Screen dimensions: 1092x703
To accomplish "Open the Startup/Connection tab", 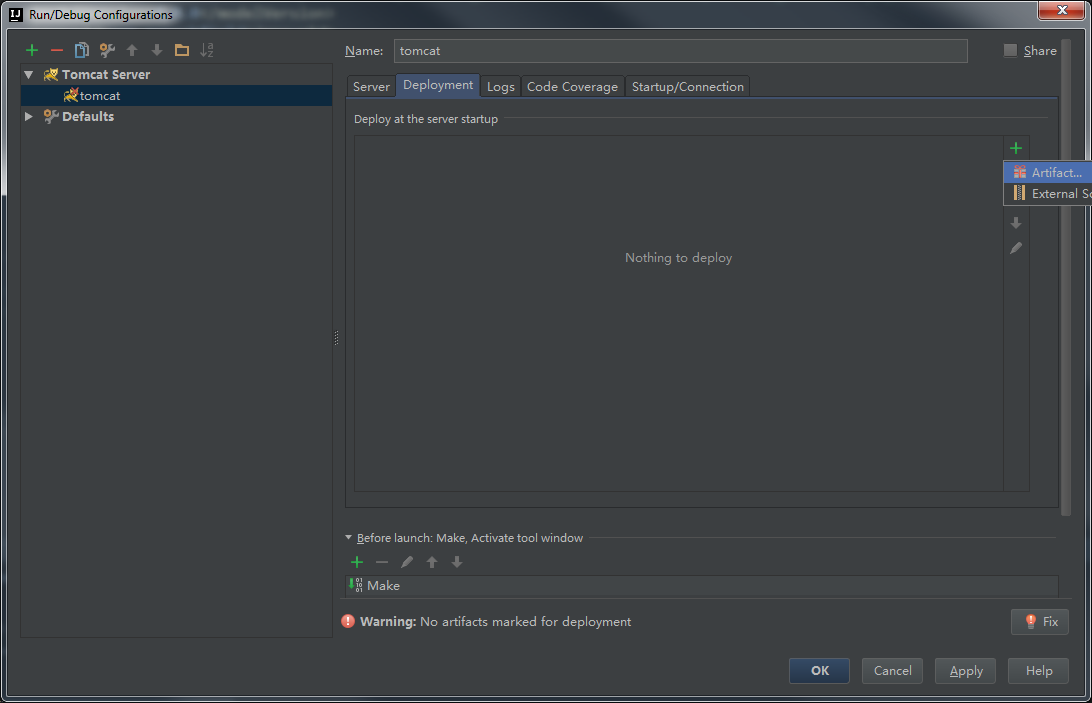I will tap(687, 86).
